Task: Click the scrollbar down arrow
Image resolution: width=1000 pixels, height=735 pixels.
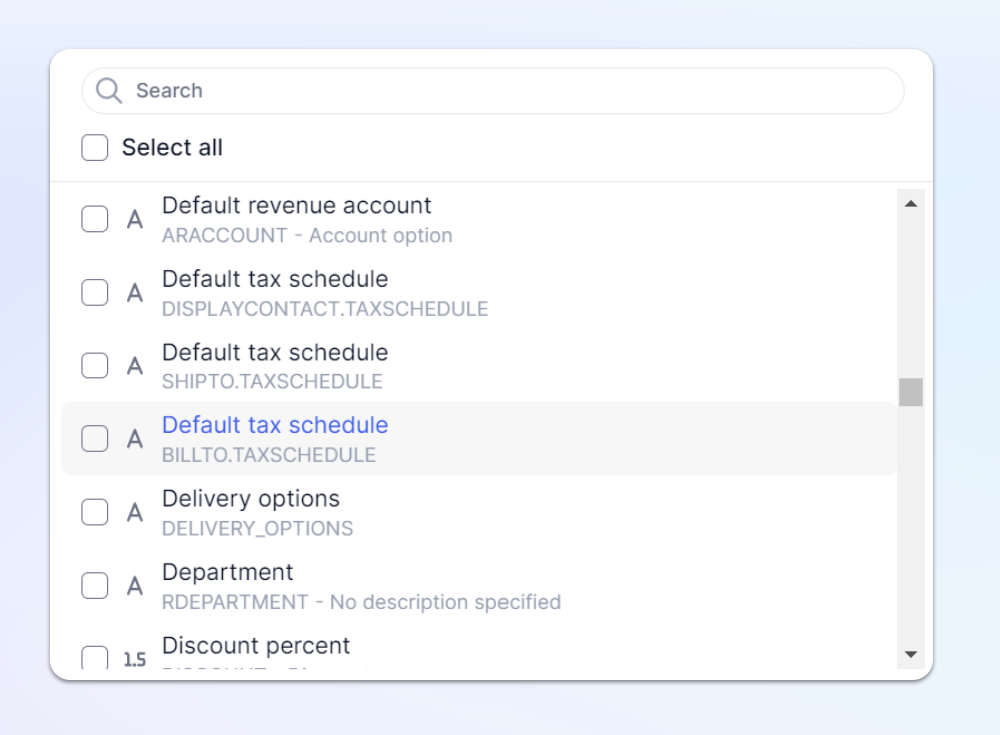Action: pos(911,655)
